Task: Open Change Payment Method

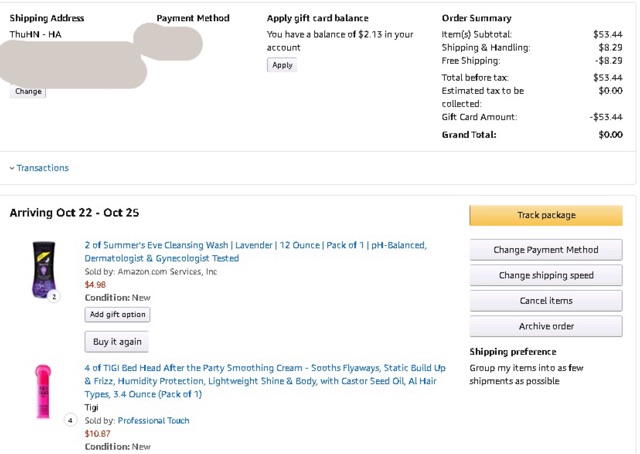Action: click(x=546, y=250)
